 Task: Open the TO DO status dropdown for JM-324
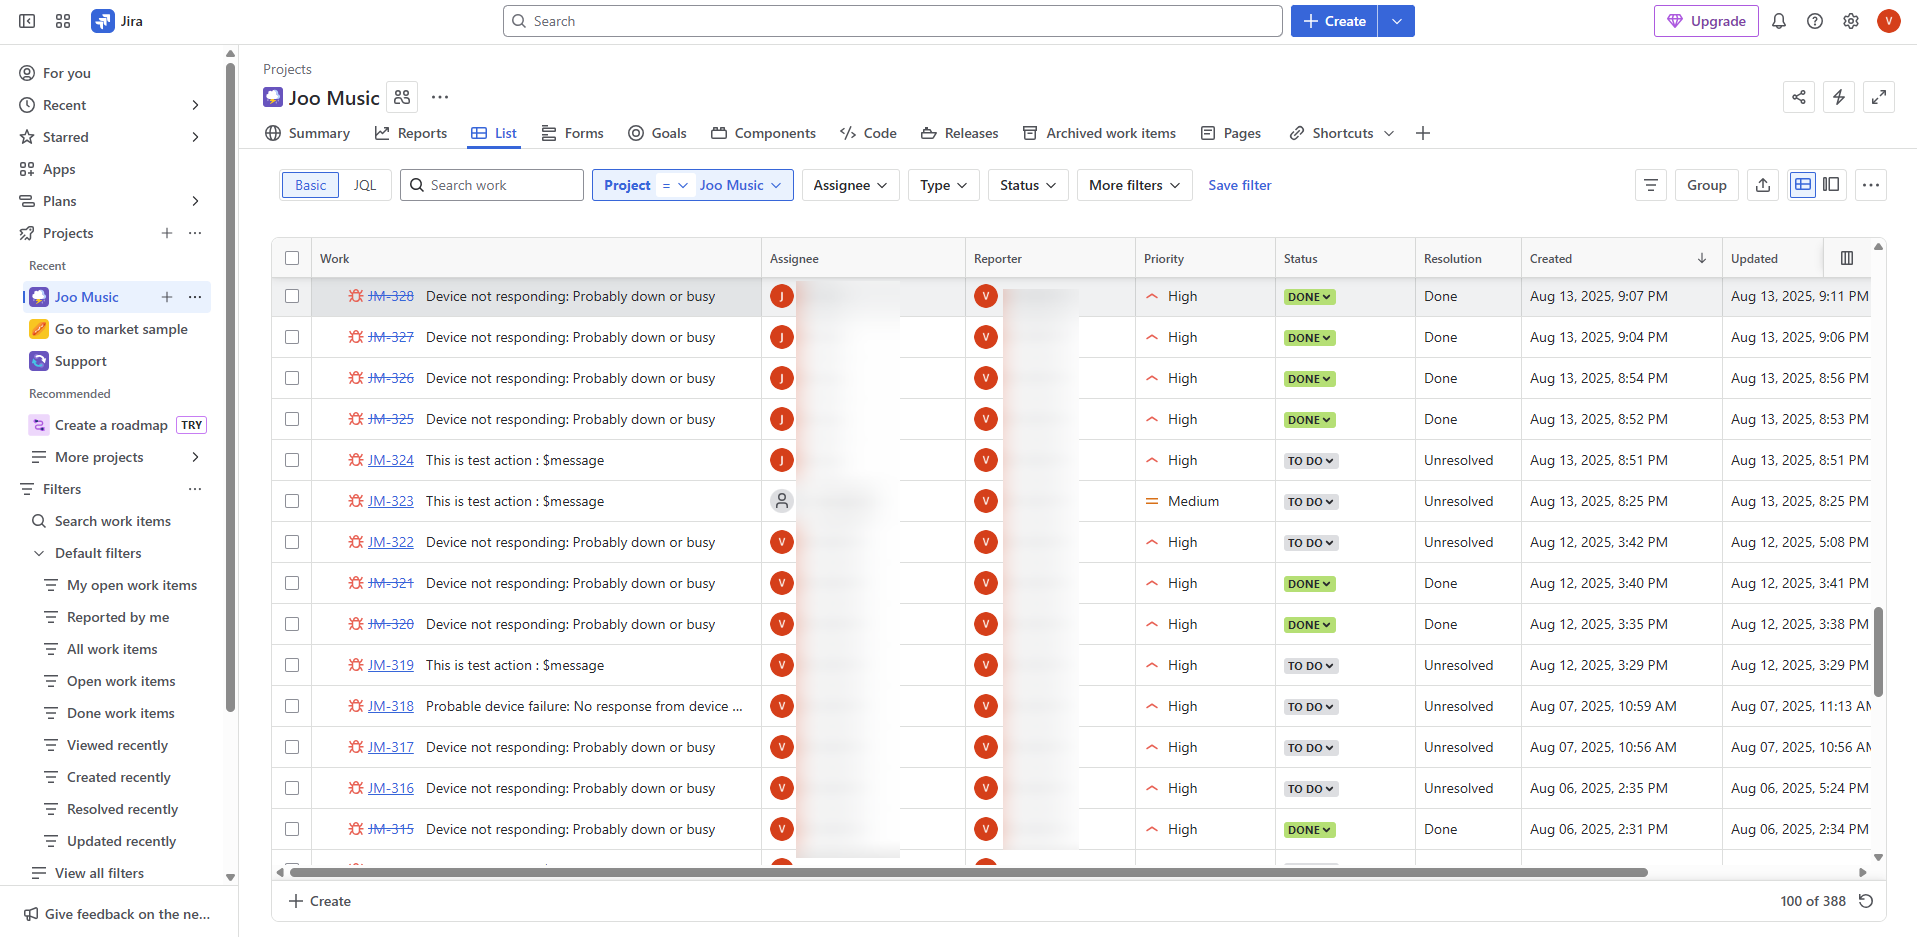click(x=1310, y=461)
